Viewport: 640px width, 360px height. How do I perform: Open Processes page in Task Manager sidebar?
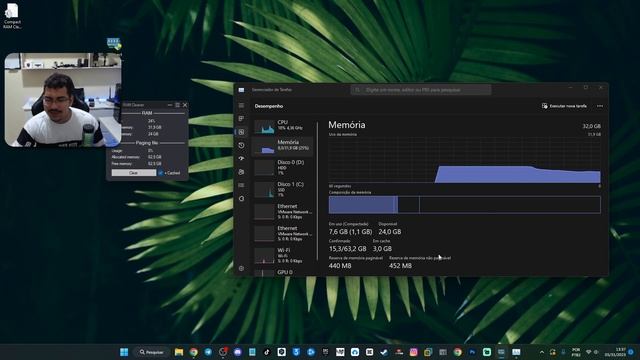click(x=241, y=118)
